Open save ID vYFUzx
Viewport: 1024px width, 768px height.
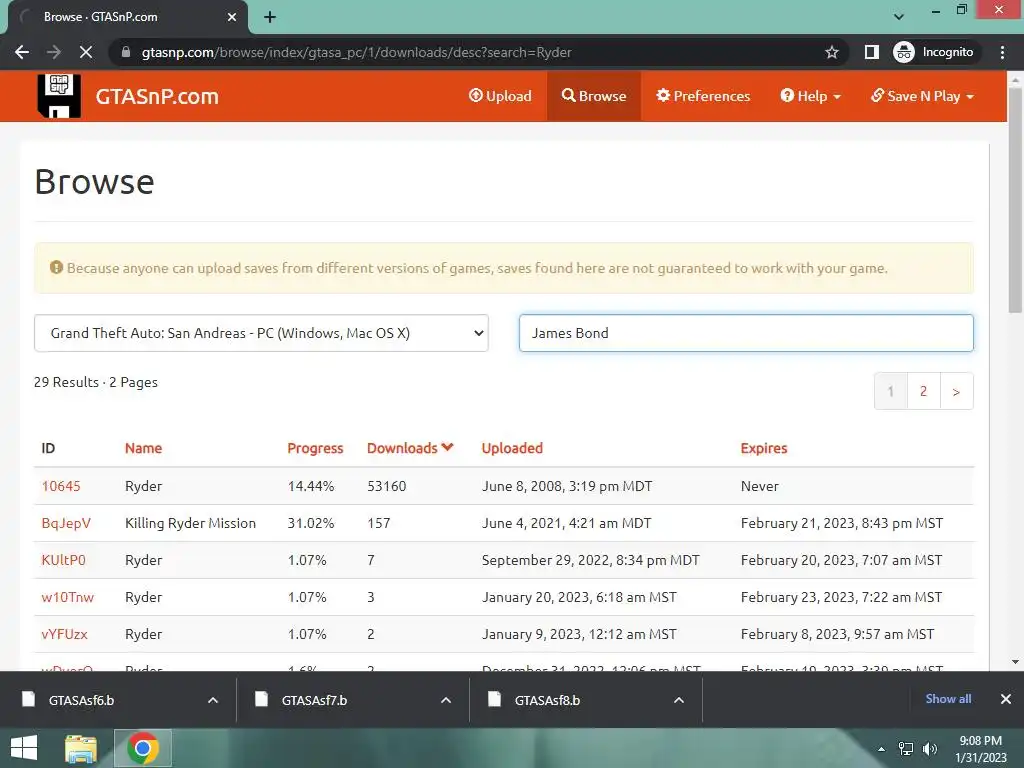(x=64, y=634)
